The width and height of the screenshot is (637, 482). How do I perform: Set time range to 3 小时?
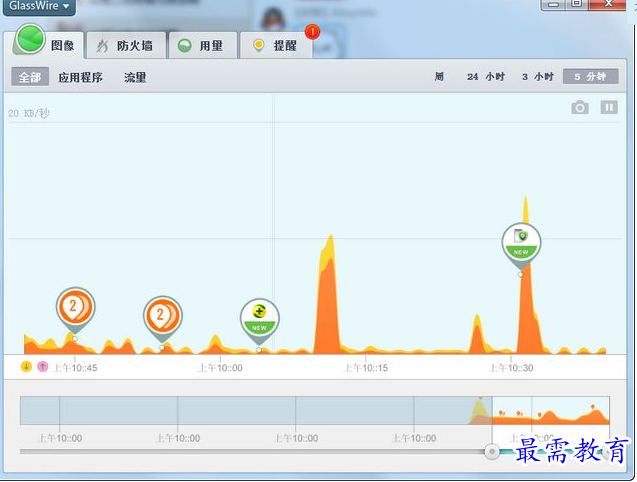click(x=537, y=76)
